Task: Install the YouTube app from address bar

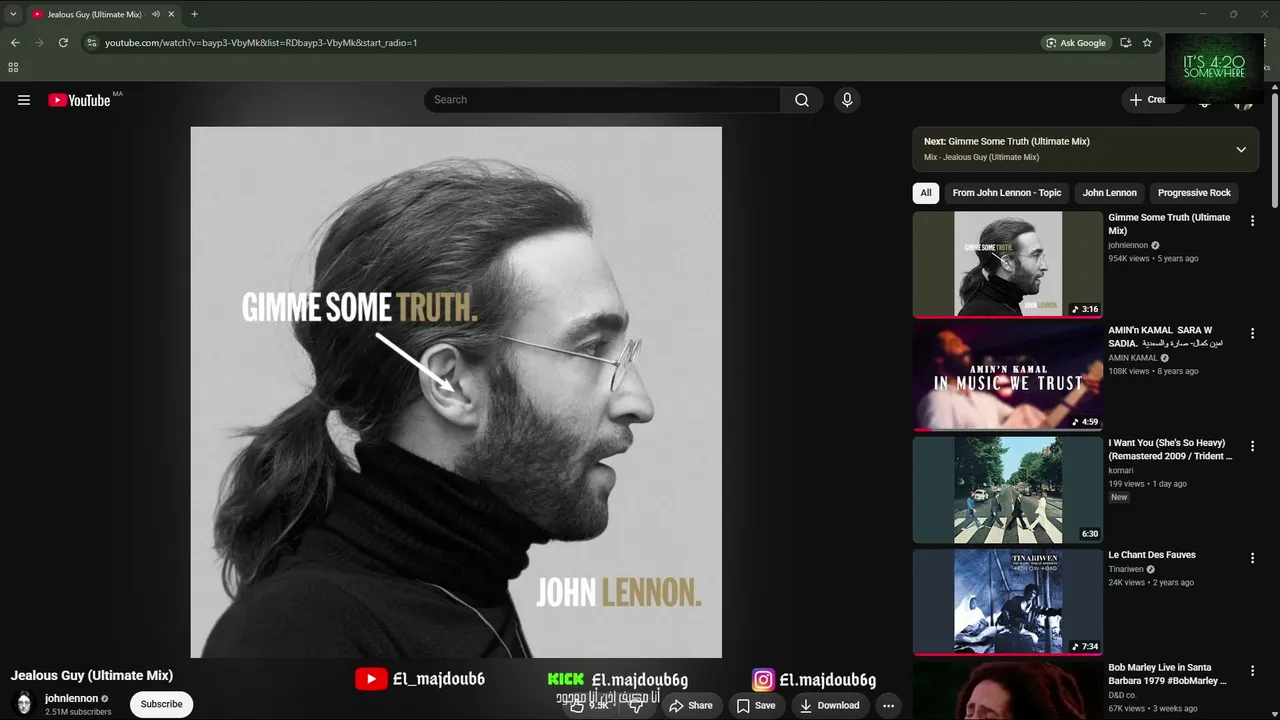Action: click(1126, 43)
